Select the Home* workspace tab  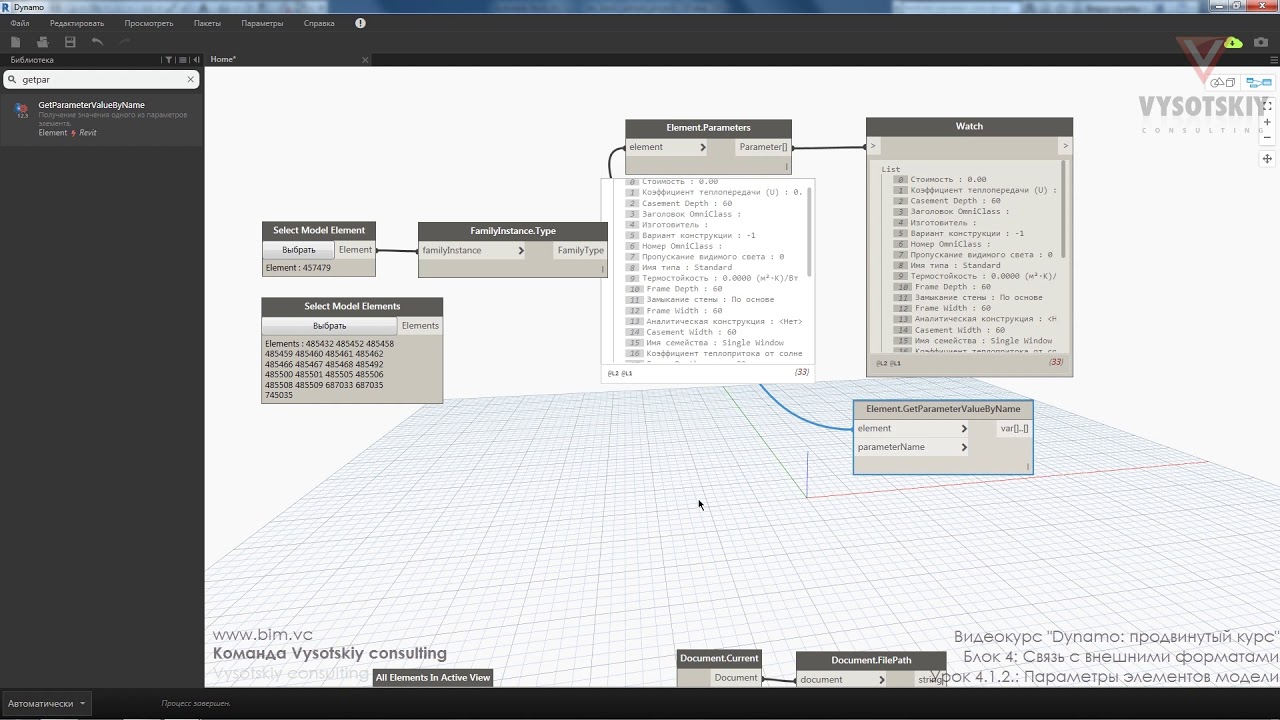(x=223, y=60)
